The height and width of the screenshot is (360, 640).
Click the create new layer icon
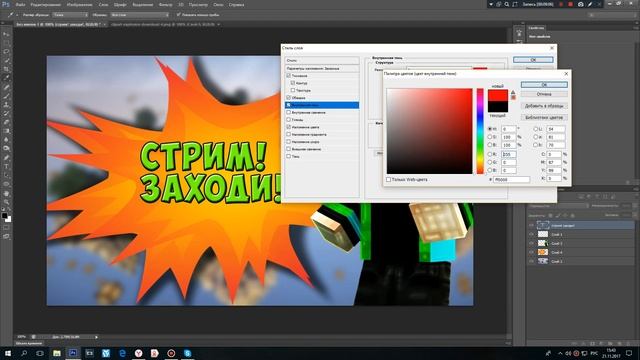tap(619, 344)
